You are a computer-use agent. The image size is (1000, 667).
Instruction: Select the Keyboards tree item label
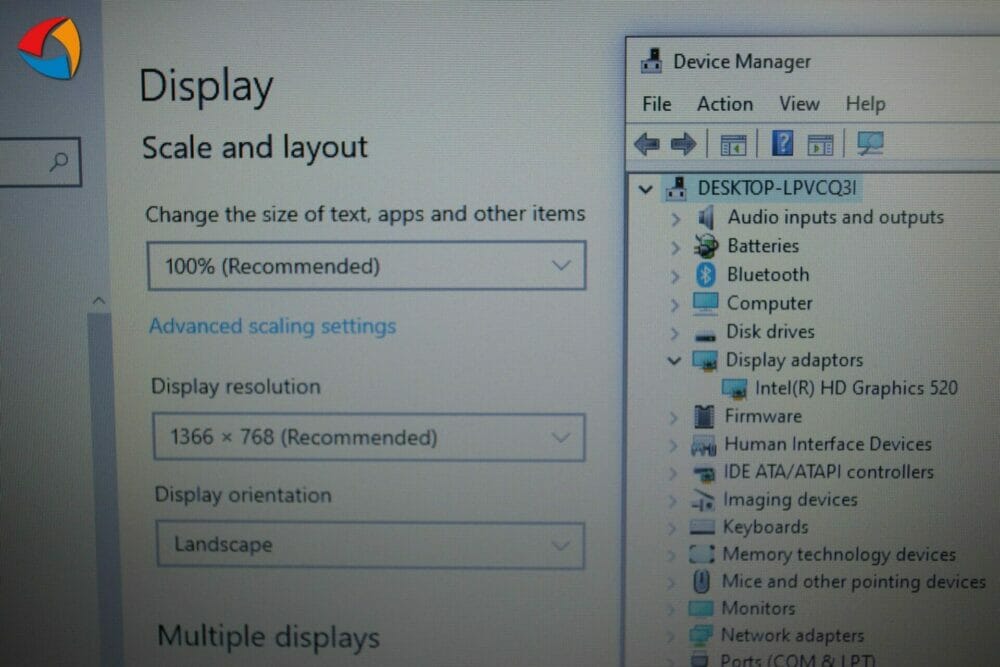point(765,527)
